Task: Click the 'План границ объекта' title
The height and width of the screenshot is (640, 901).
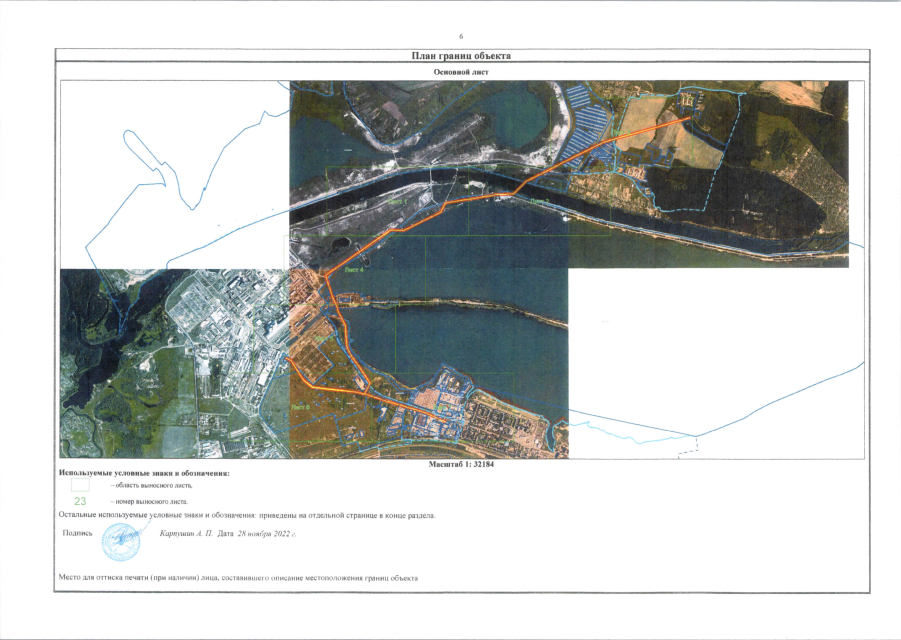Action: [x=461, y=57]
